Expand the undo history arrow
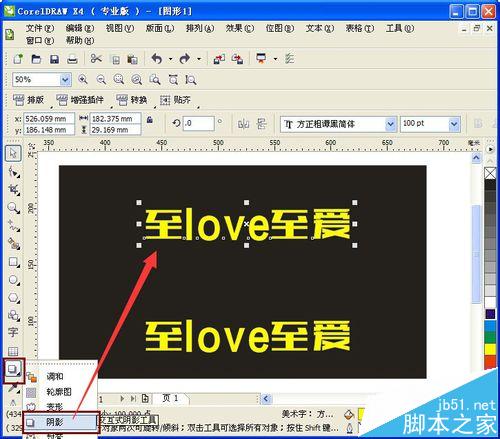The height and width of the screenshot is (439, 500). pyautogui.click(x=170, y=59)
